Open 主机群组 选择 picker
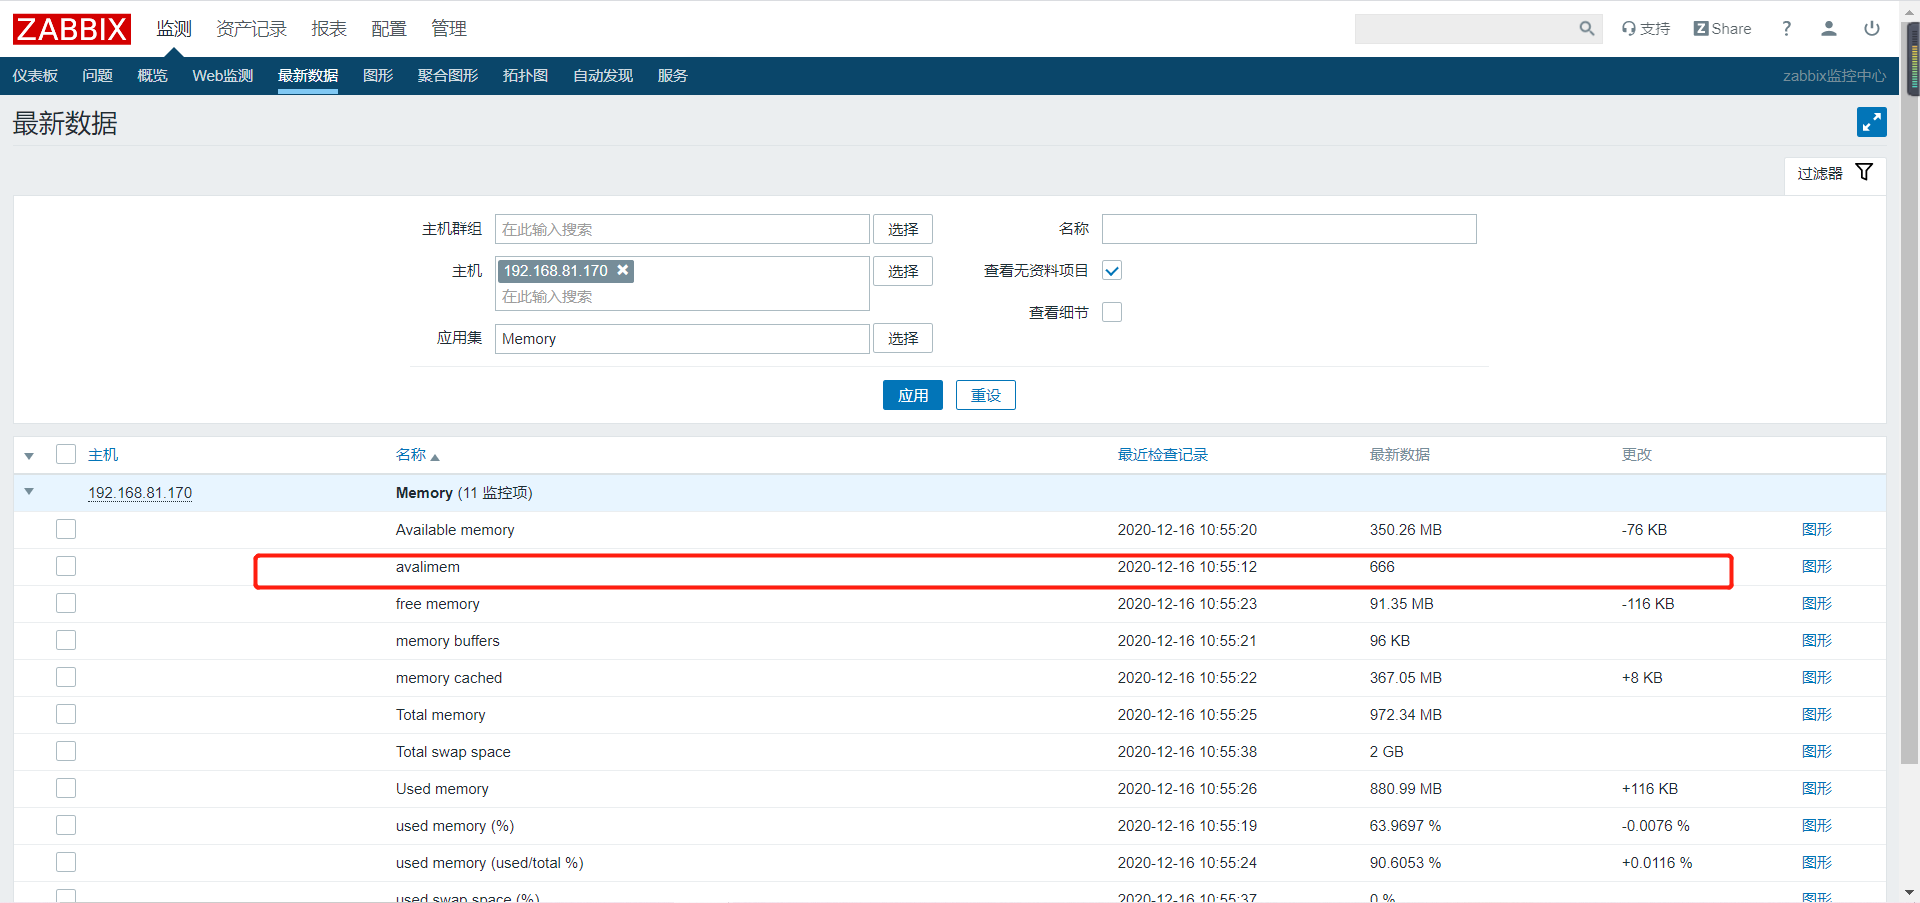The image size is (1920, 903). tap(903, 229)
